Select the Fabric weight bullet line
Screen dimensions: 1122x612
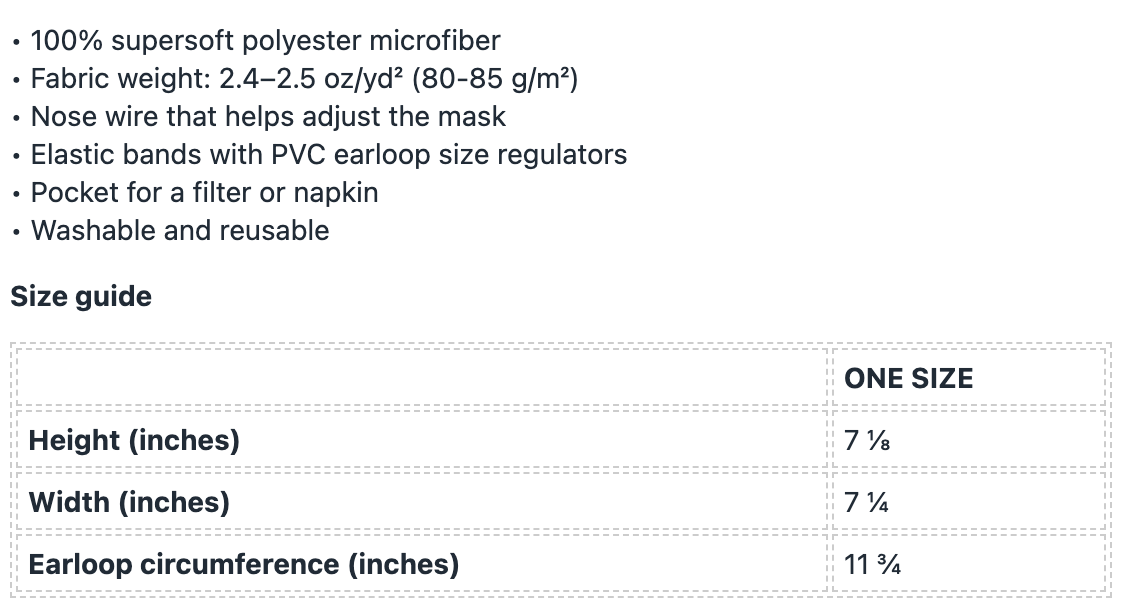coord(304,79)
